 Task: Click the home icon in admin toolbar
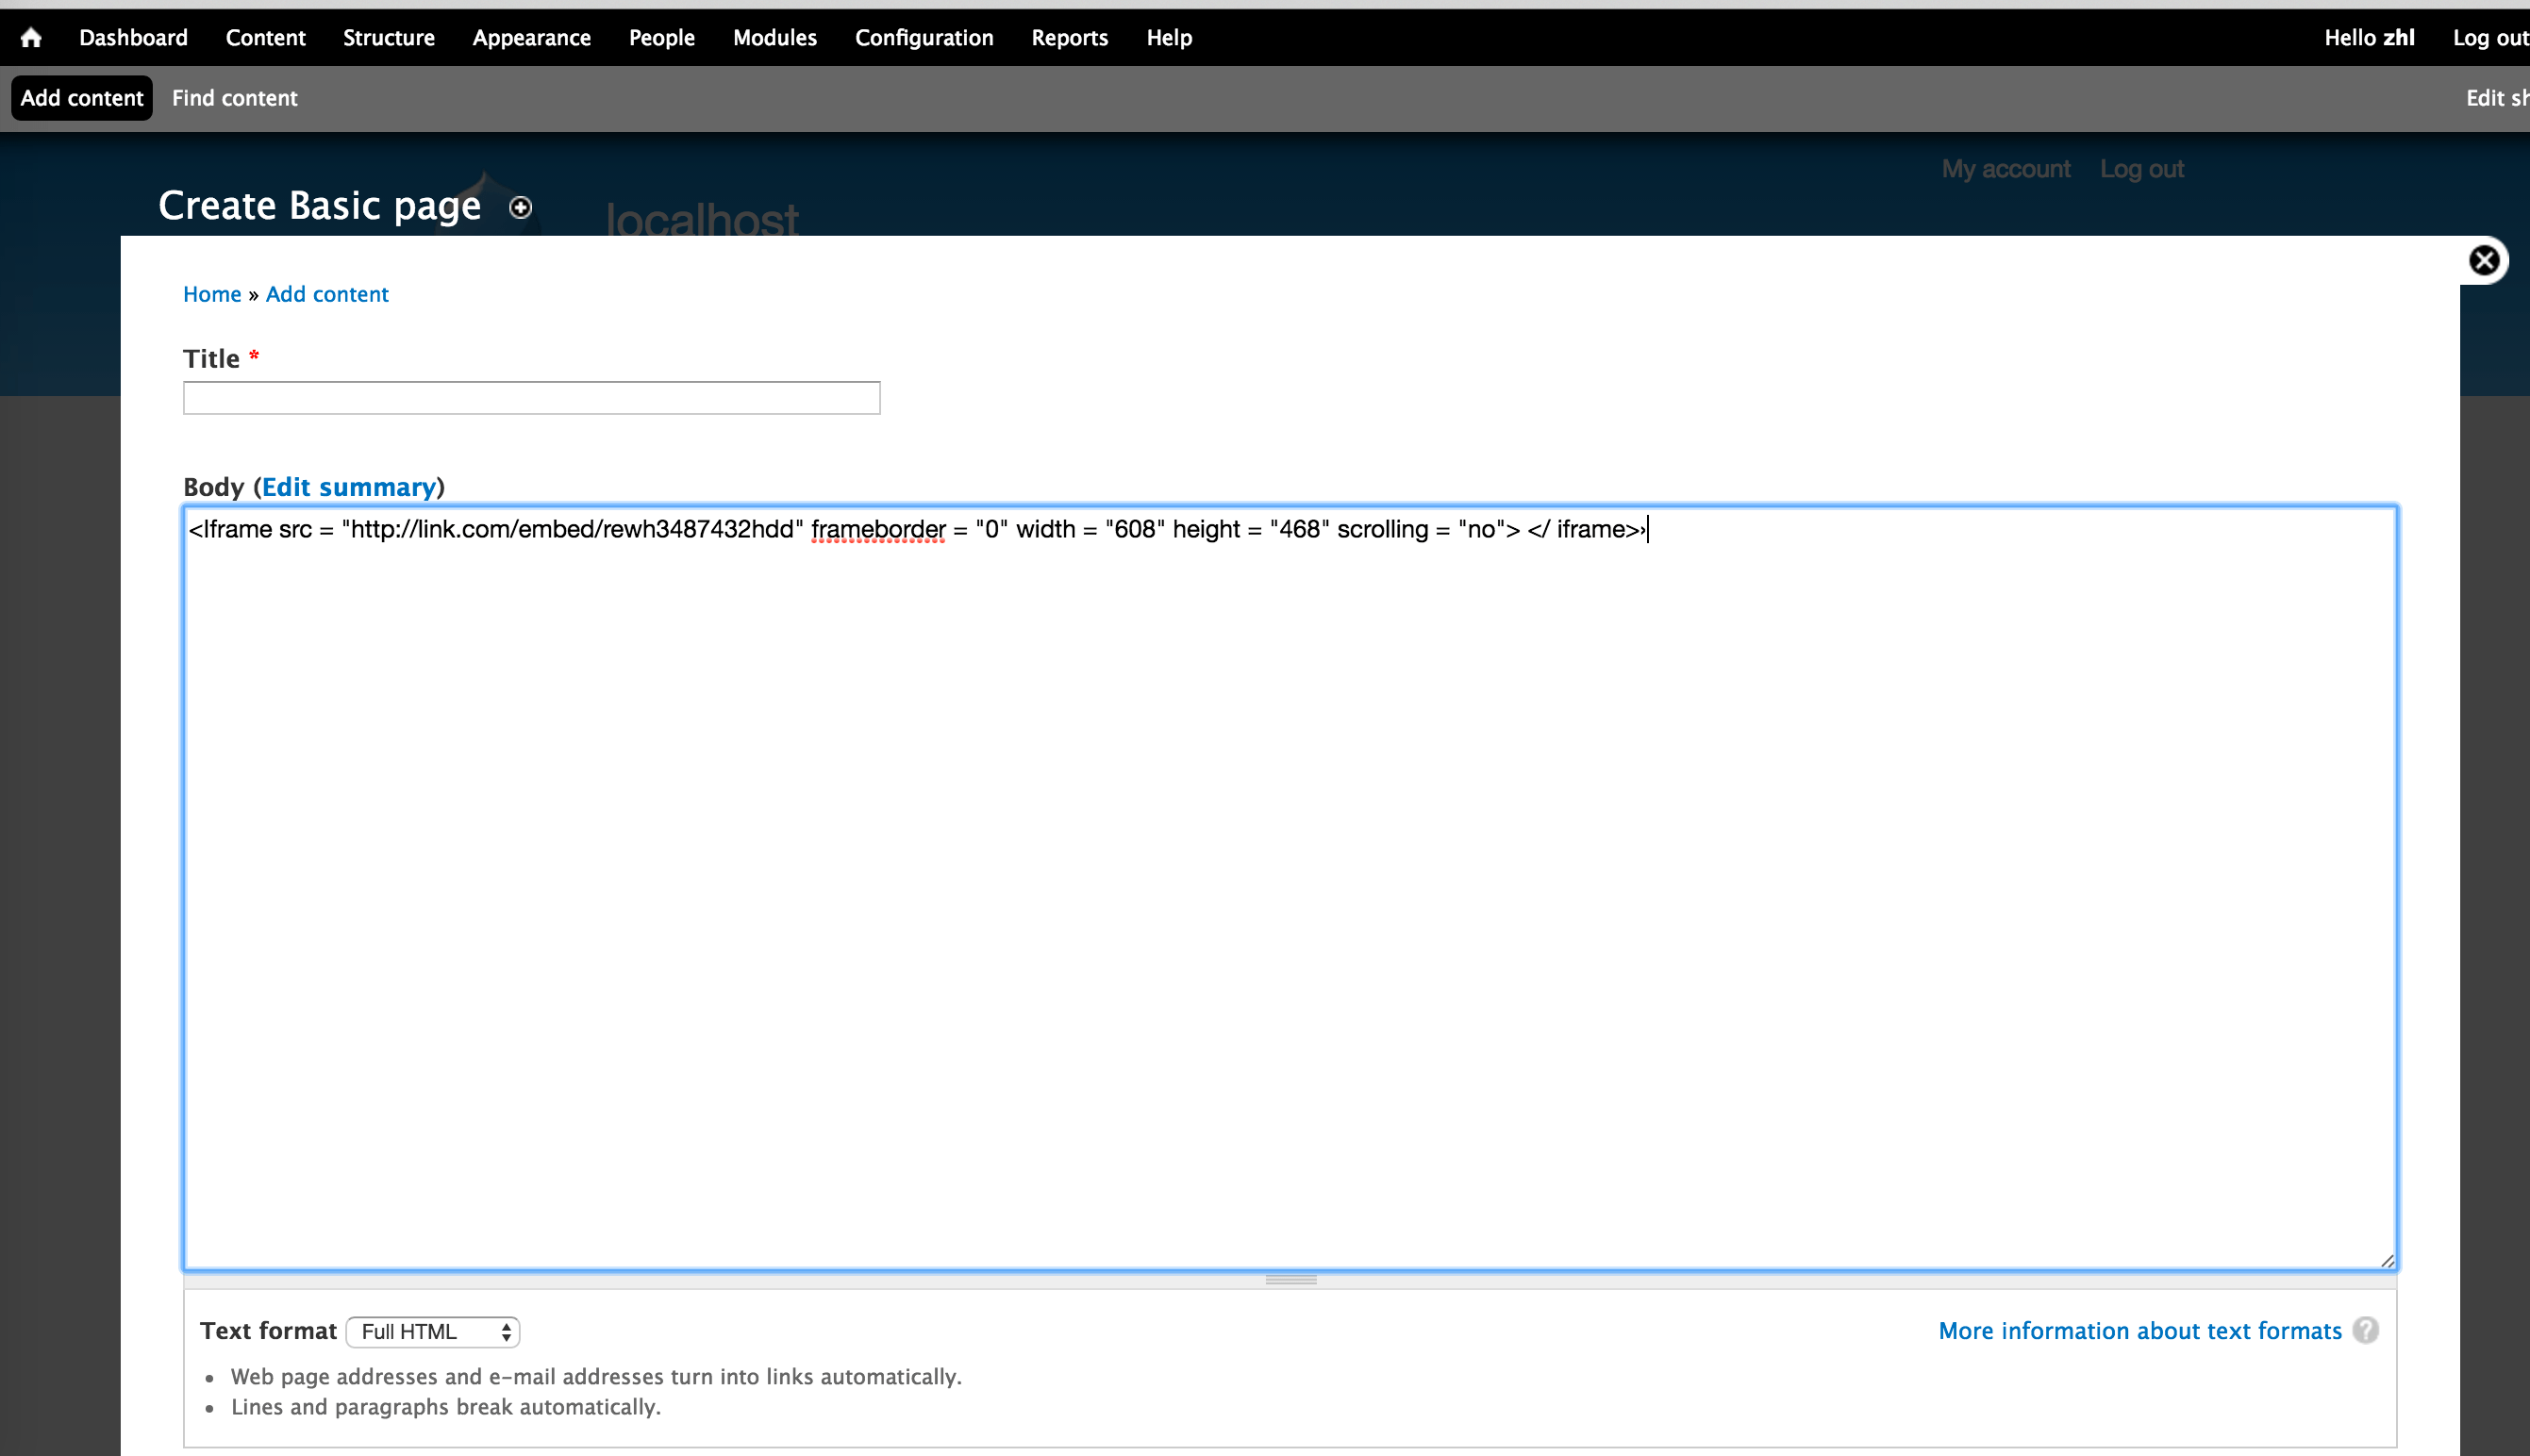pyautogui.click(x=31, y=38)
